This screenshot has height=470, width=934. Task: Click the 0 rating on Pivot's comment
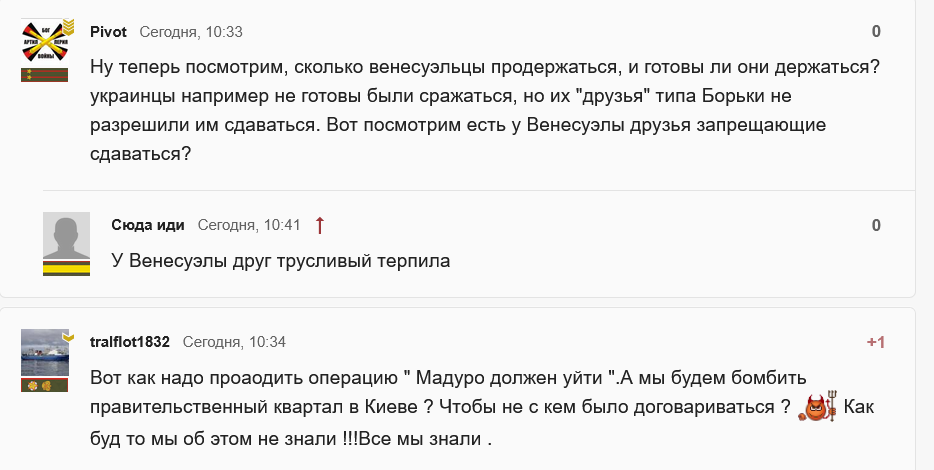(876, 31)
